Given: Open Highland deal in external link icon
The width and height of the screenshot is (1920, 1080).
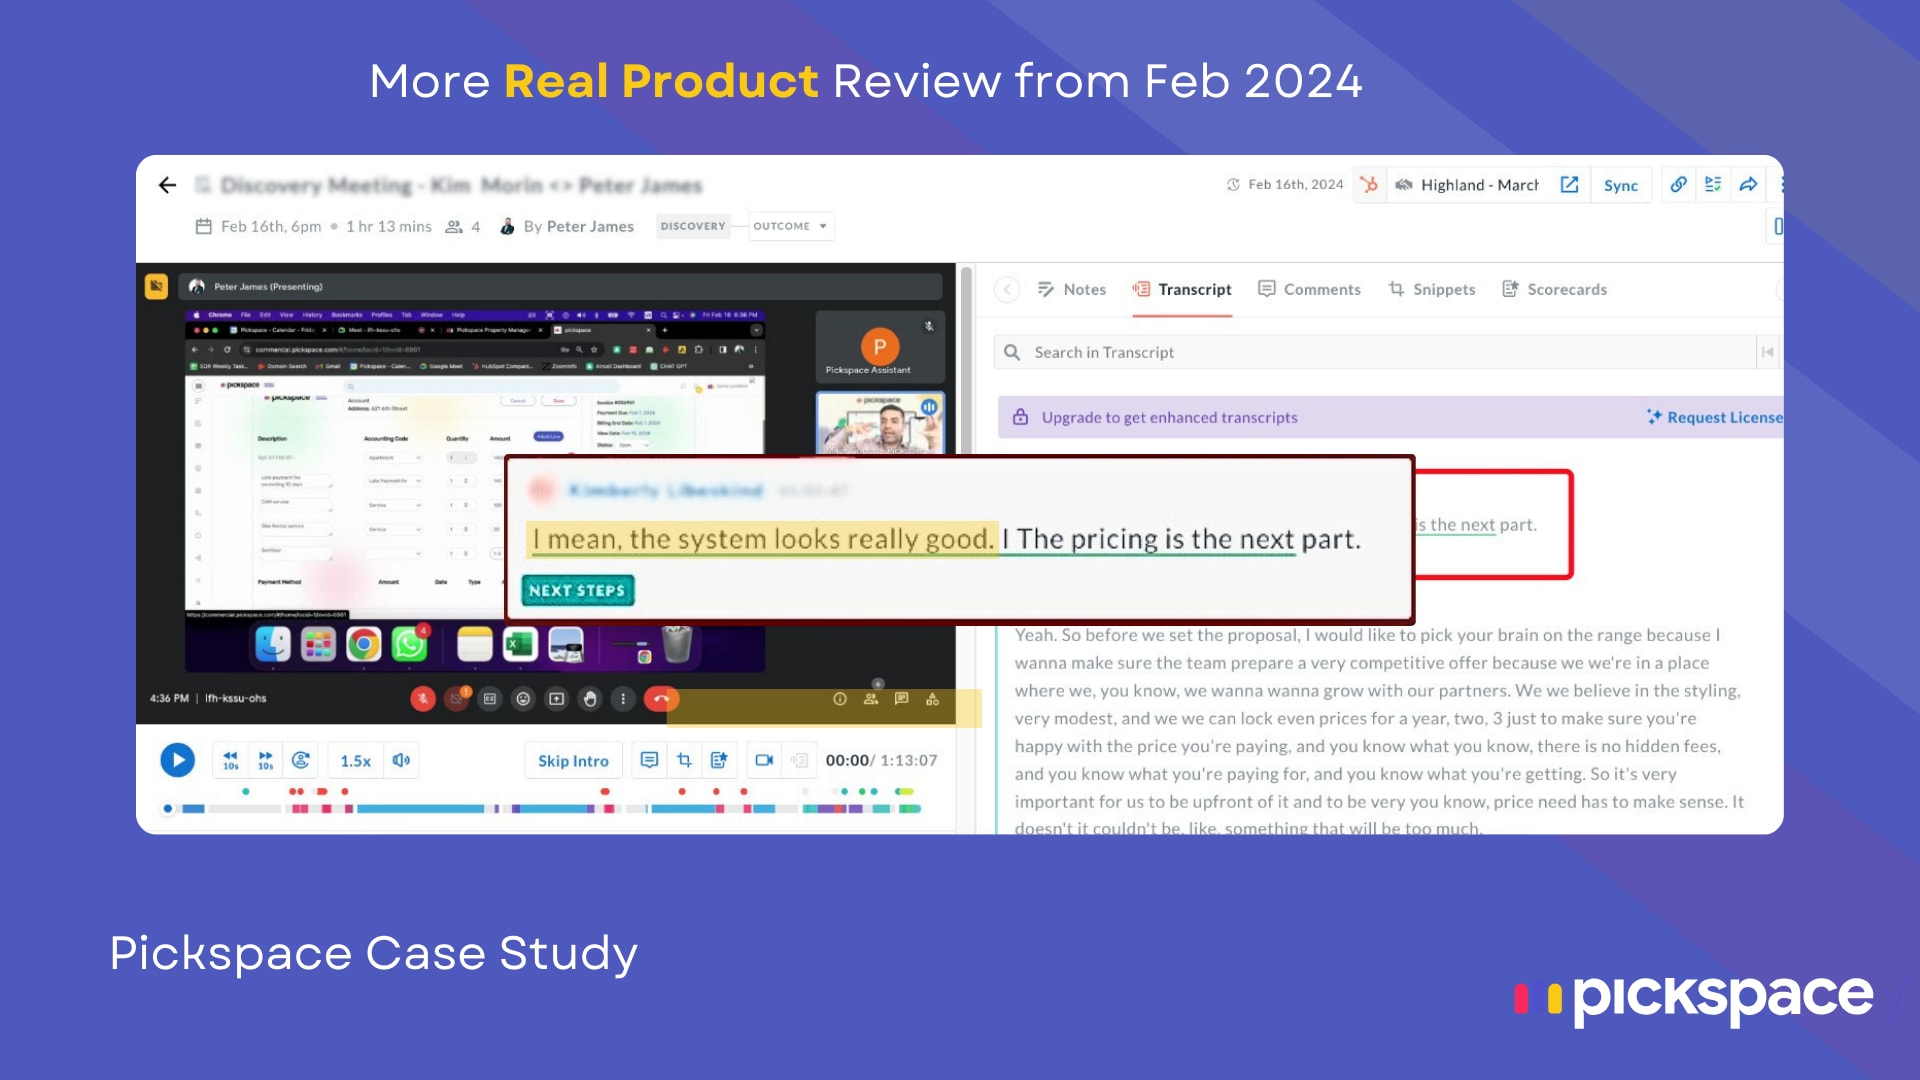Looking at the screenshot, I should click(x=1569, y=185).
